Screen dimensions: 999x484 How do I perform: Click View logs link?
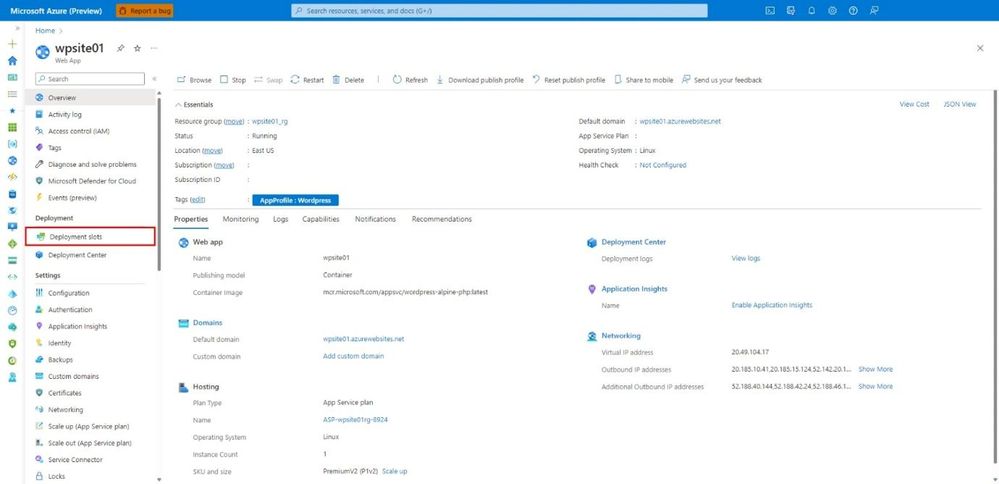[745, 259]
